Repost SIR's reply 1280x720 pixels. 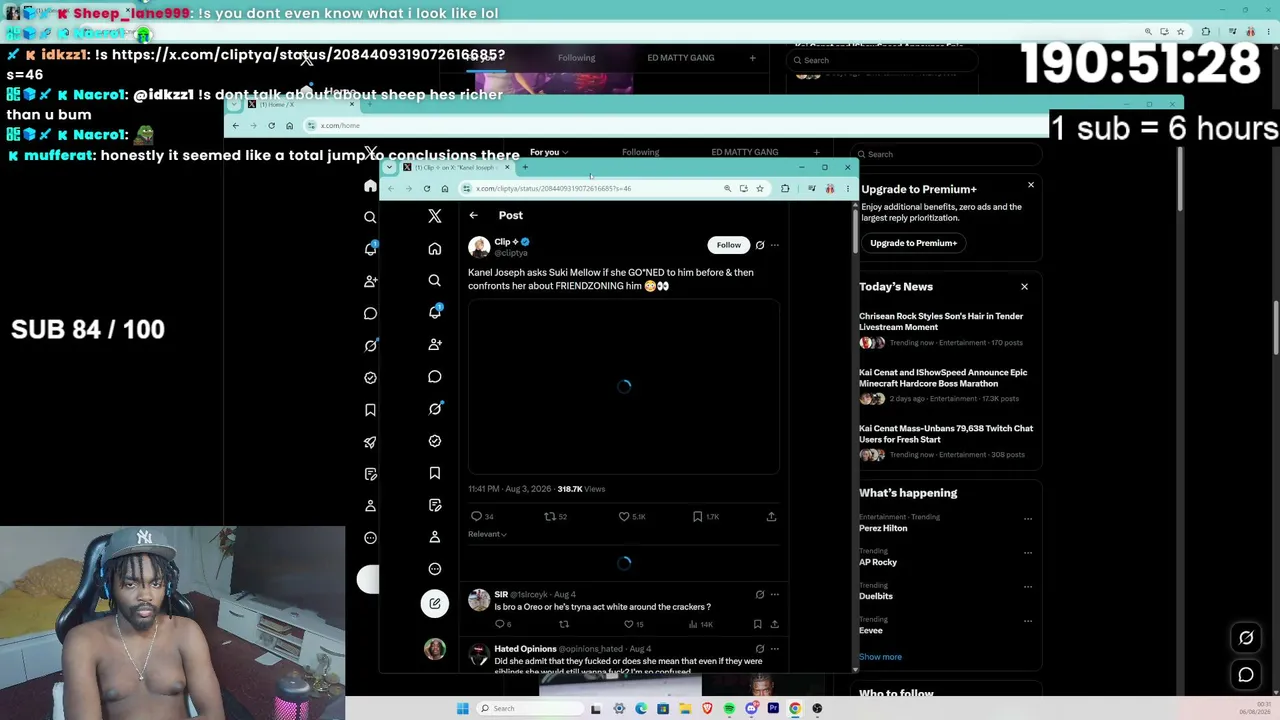[x=564, y=624]
